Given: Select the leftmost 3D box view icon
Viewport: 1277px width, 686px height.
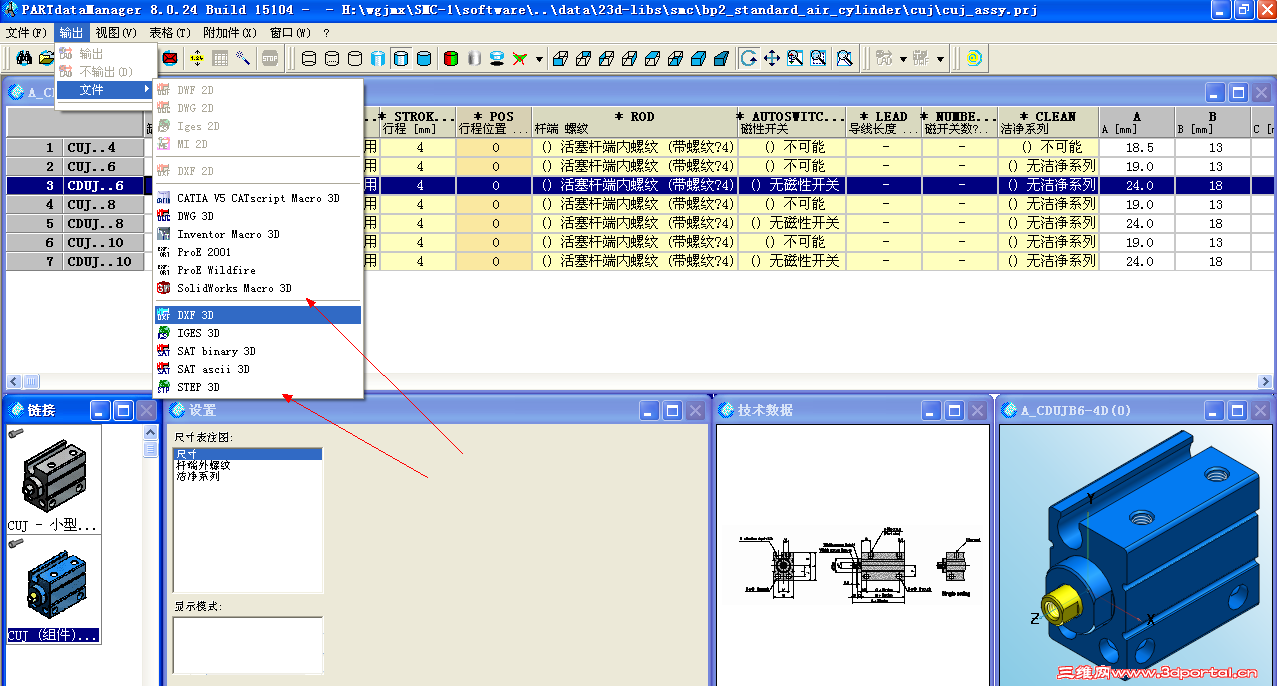Looking at the screenshot, I should coord(559,58).
